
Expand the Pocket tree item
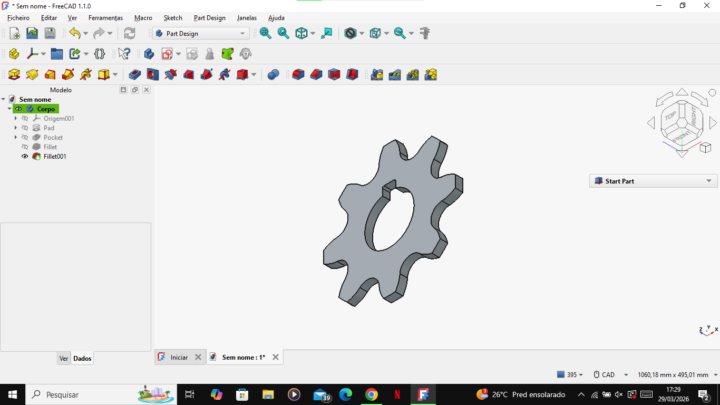[15, 138]
